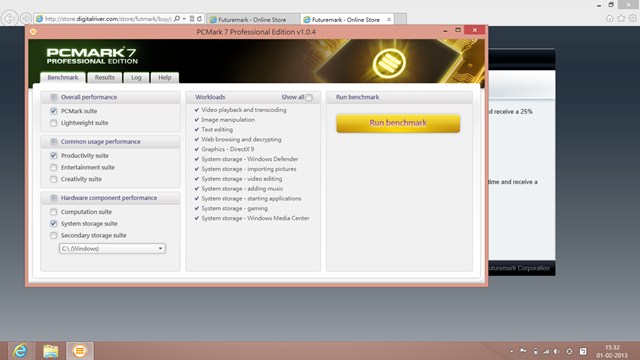Go forward in the Internet Explorer window
Viewport: 640px width, 360px height.
(25, 18)
